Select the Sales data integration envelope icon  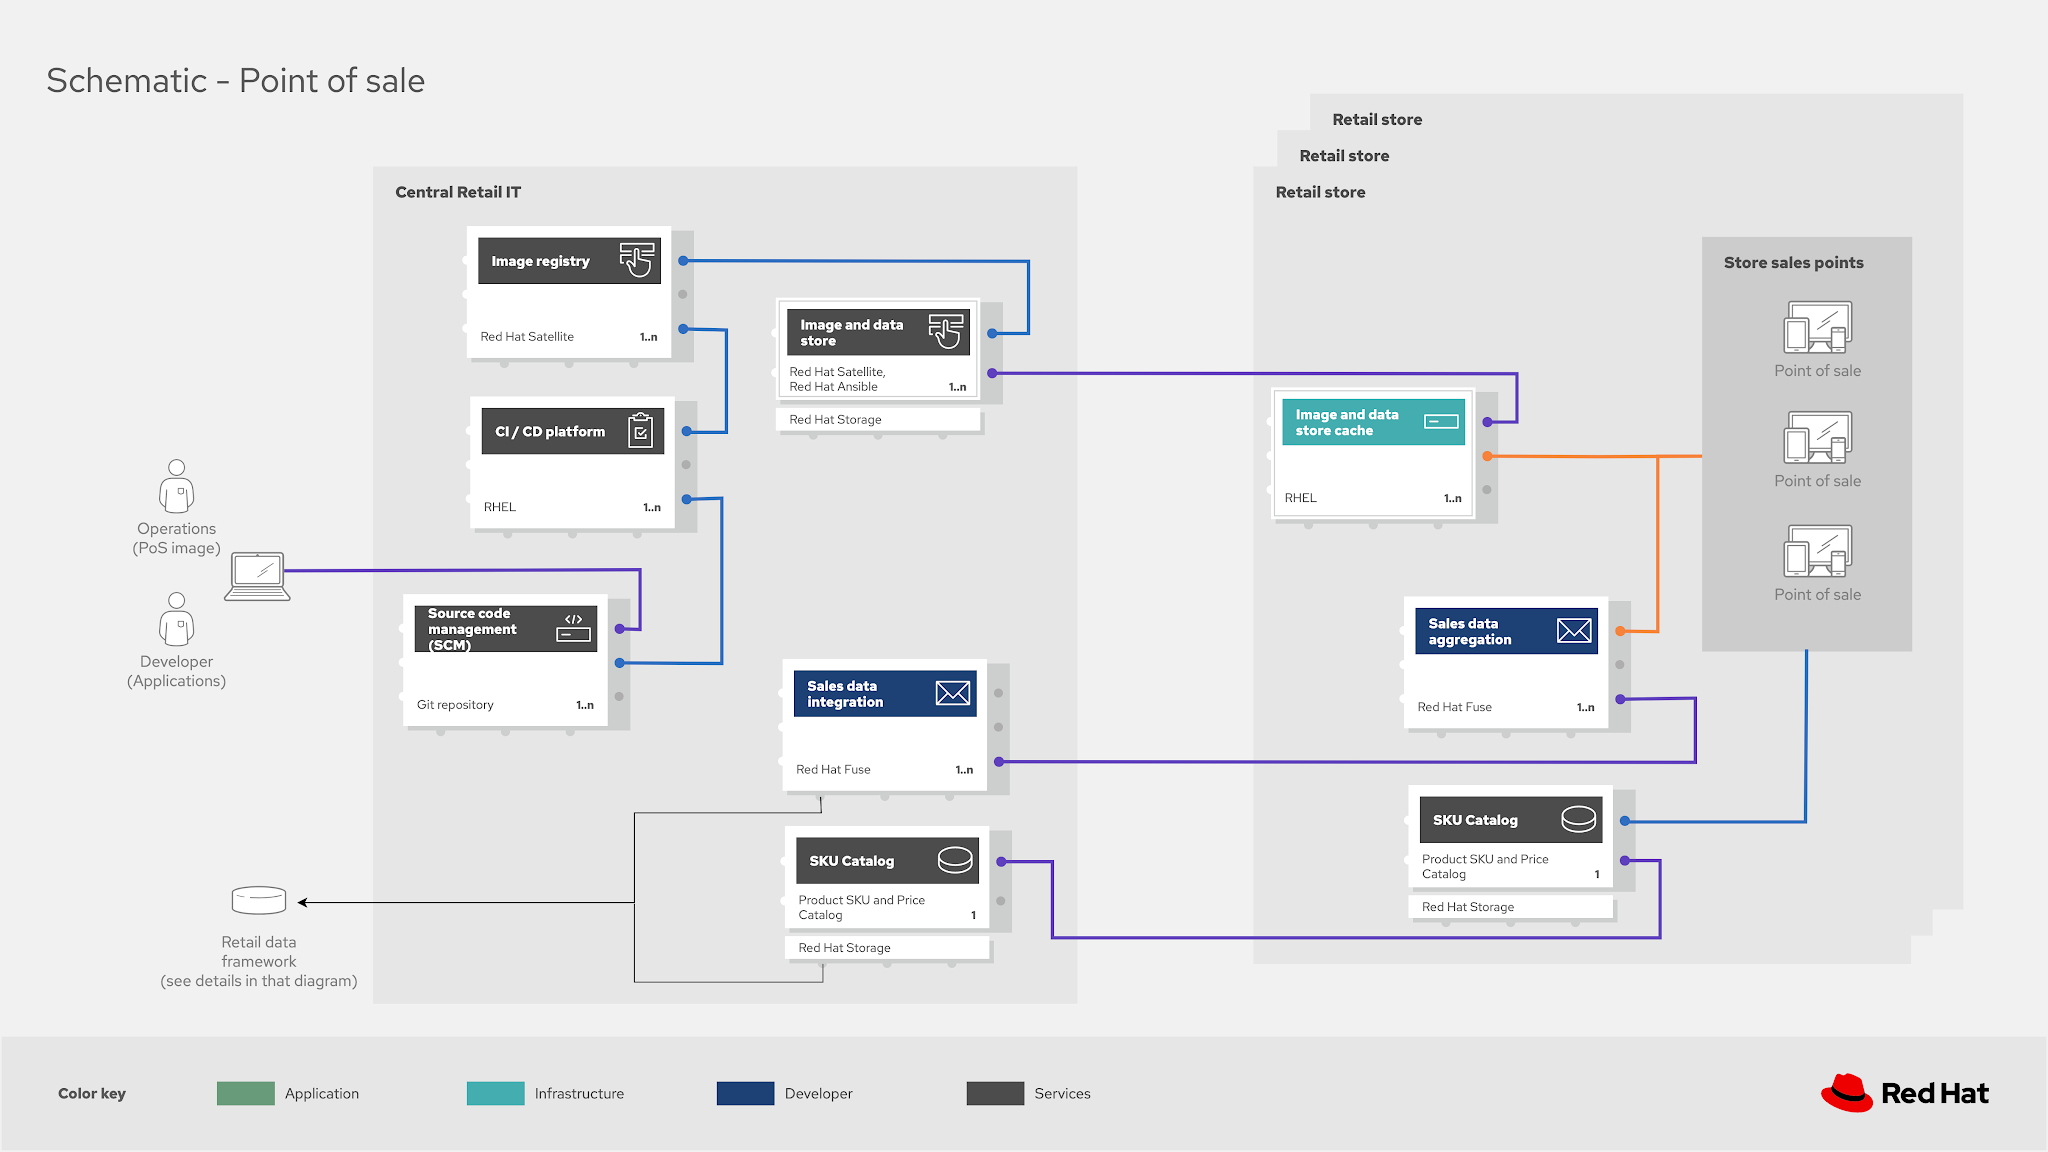coord(952,693)
